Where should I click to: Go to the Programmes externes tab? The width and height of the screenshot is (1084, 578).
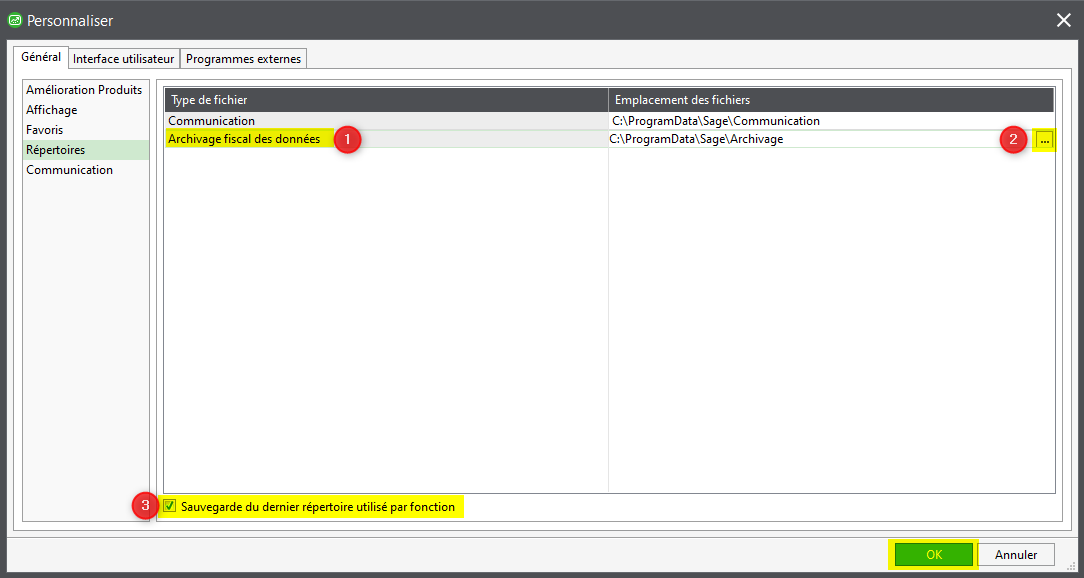point(243,59)
